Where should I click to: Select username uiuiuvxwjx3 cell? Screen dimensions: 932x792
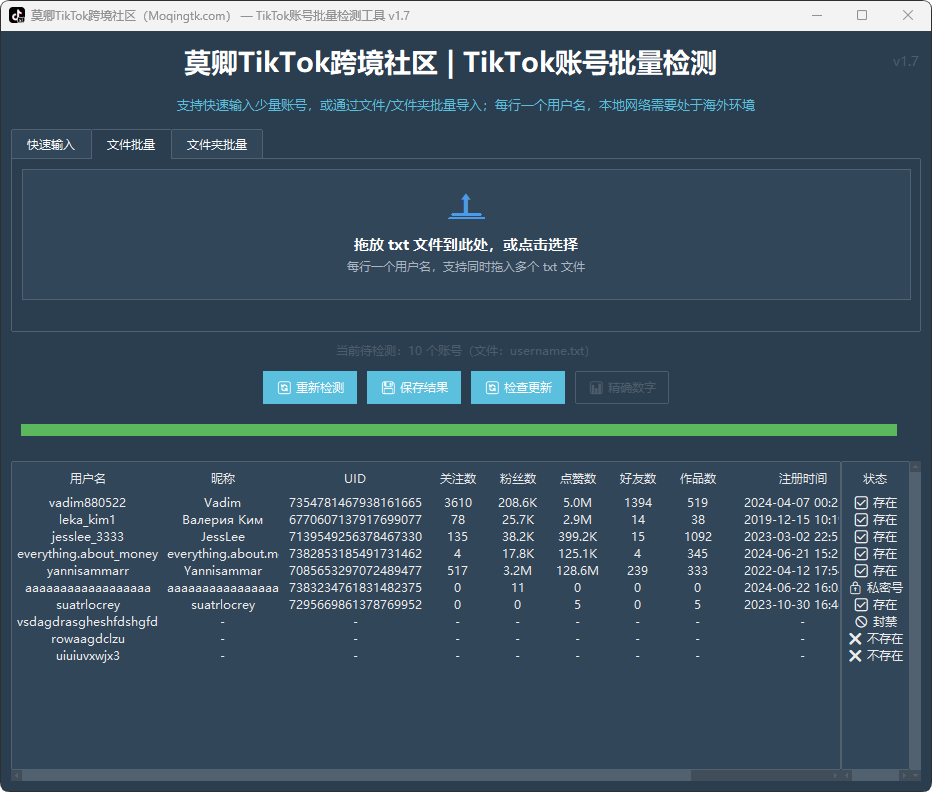point(87,656)
